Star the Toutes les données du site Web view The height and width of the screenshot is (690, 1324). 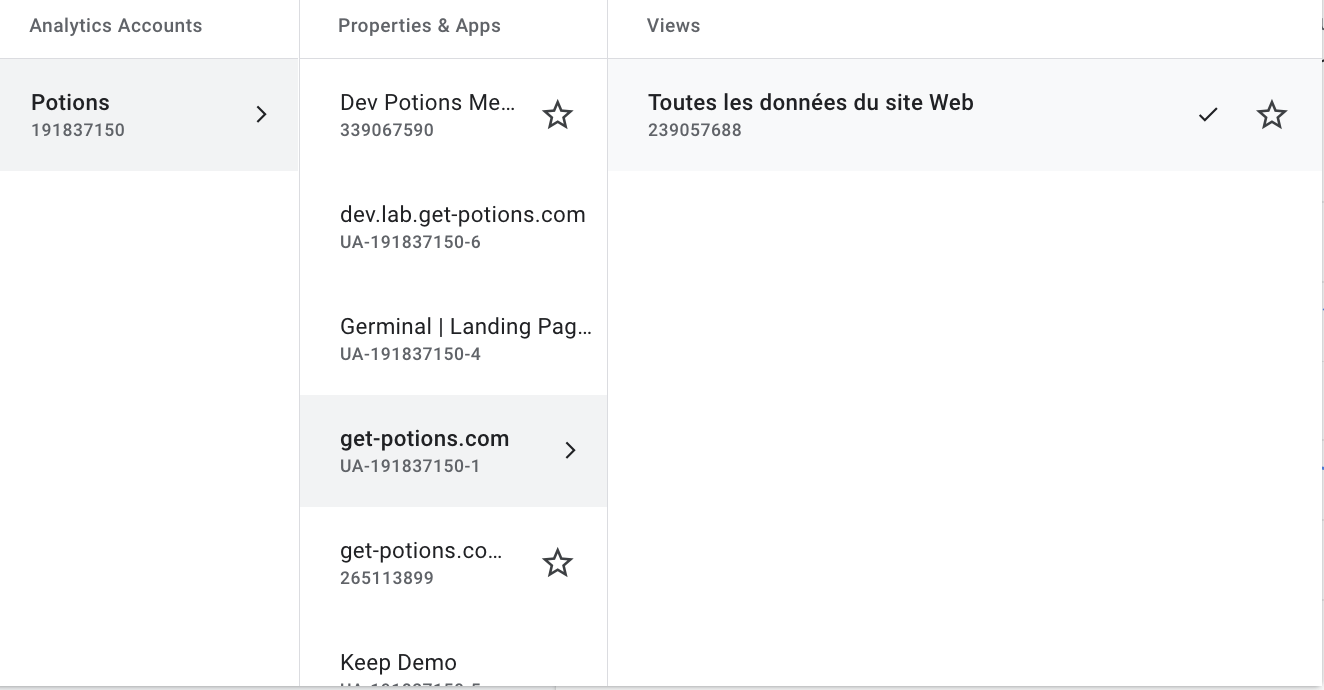(x=1271, y=115)
